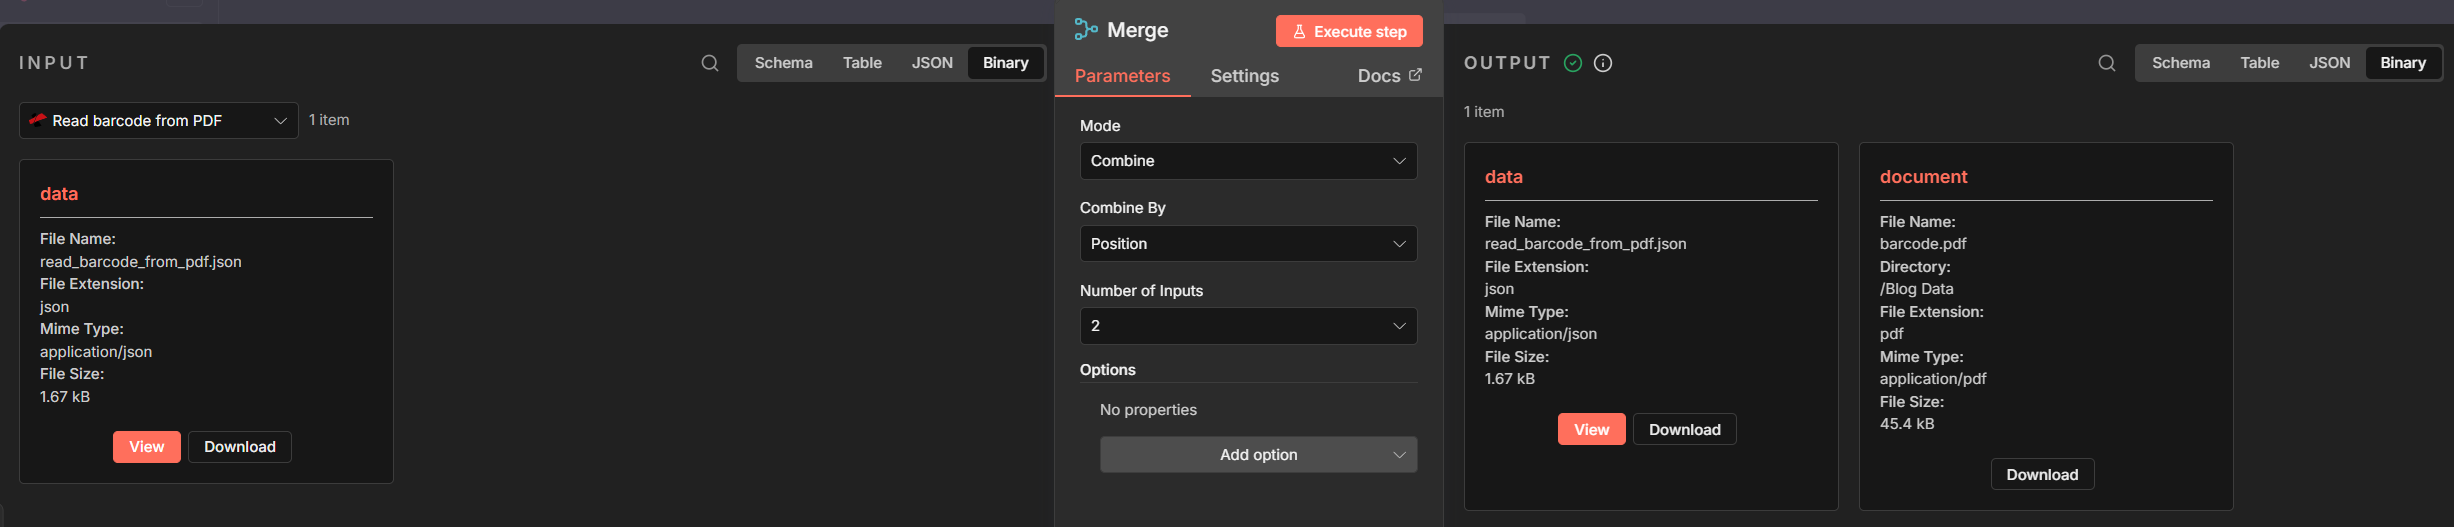
Task: Select the Parameters tab
Action: [1122, 76]
